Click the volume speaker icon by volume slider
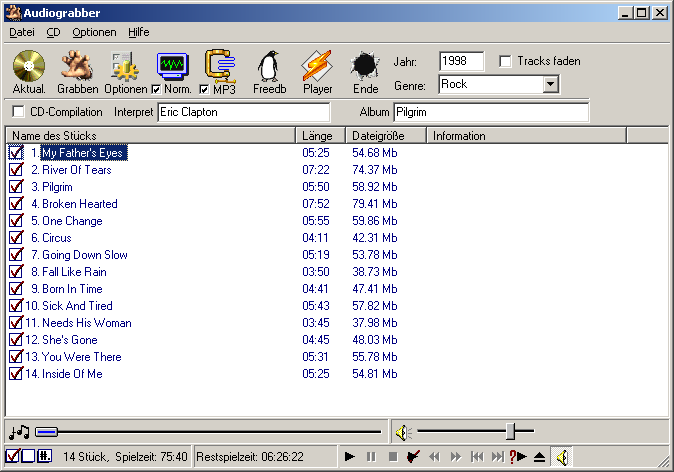The height and width of the screenshot is (472, 674). click(403, 432)
